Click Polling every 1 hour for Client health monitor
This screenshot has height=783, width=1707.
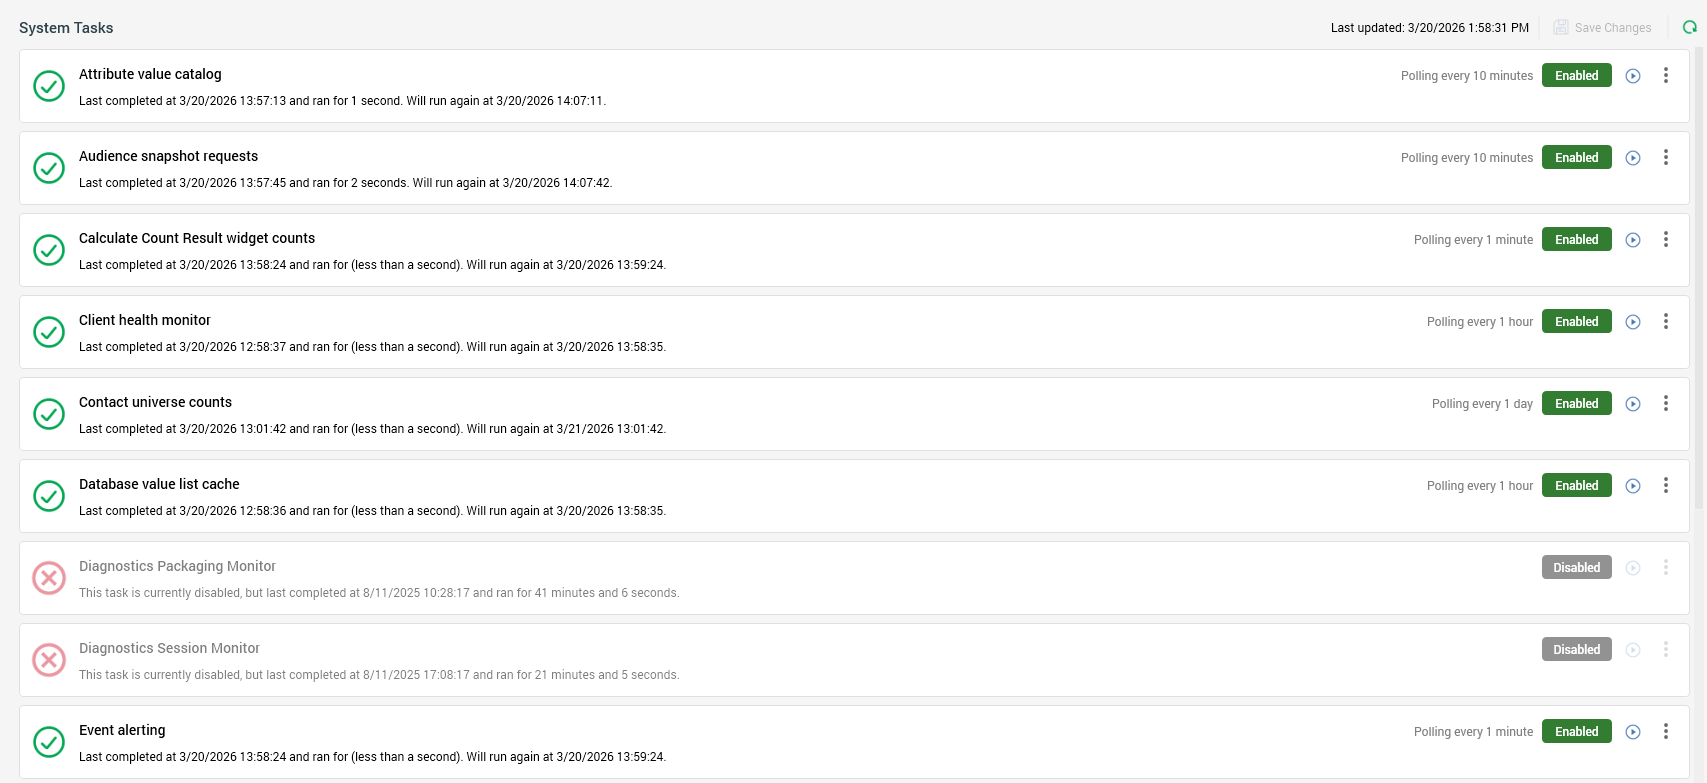click(x=1479, y=322)
